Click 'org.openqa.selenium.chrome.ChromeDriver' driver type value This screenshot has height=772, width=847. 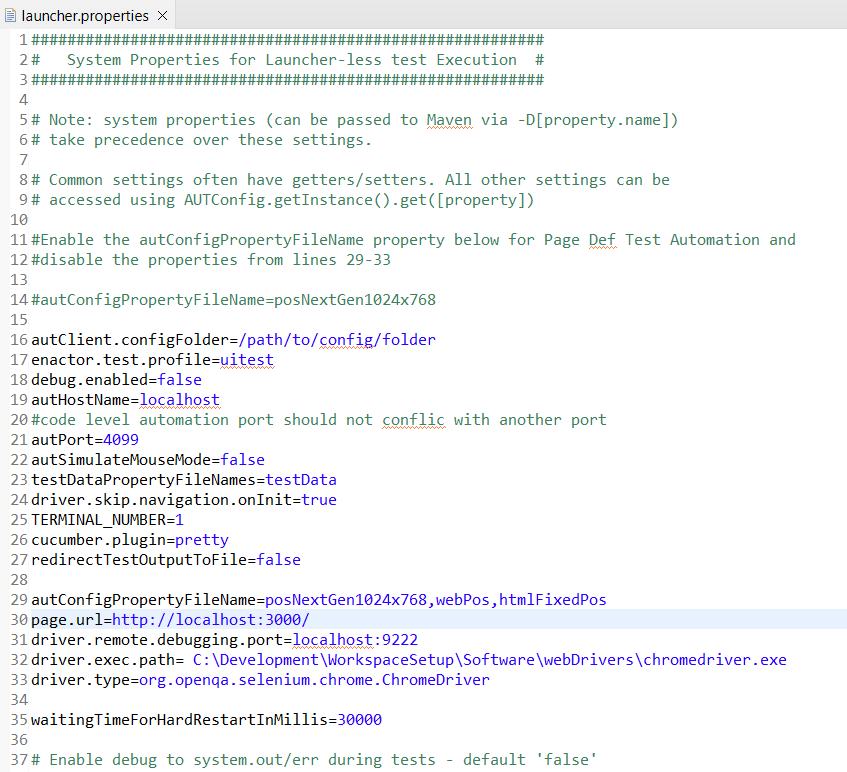[314, 680]
